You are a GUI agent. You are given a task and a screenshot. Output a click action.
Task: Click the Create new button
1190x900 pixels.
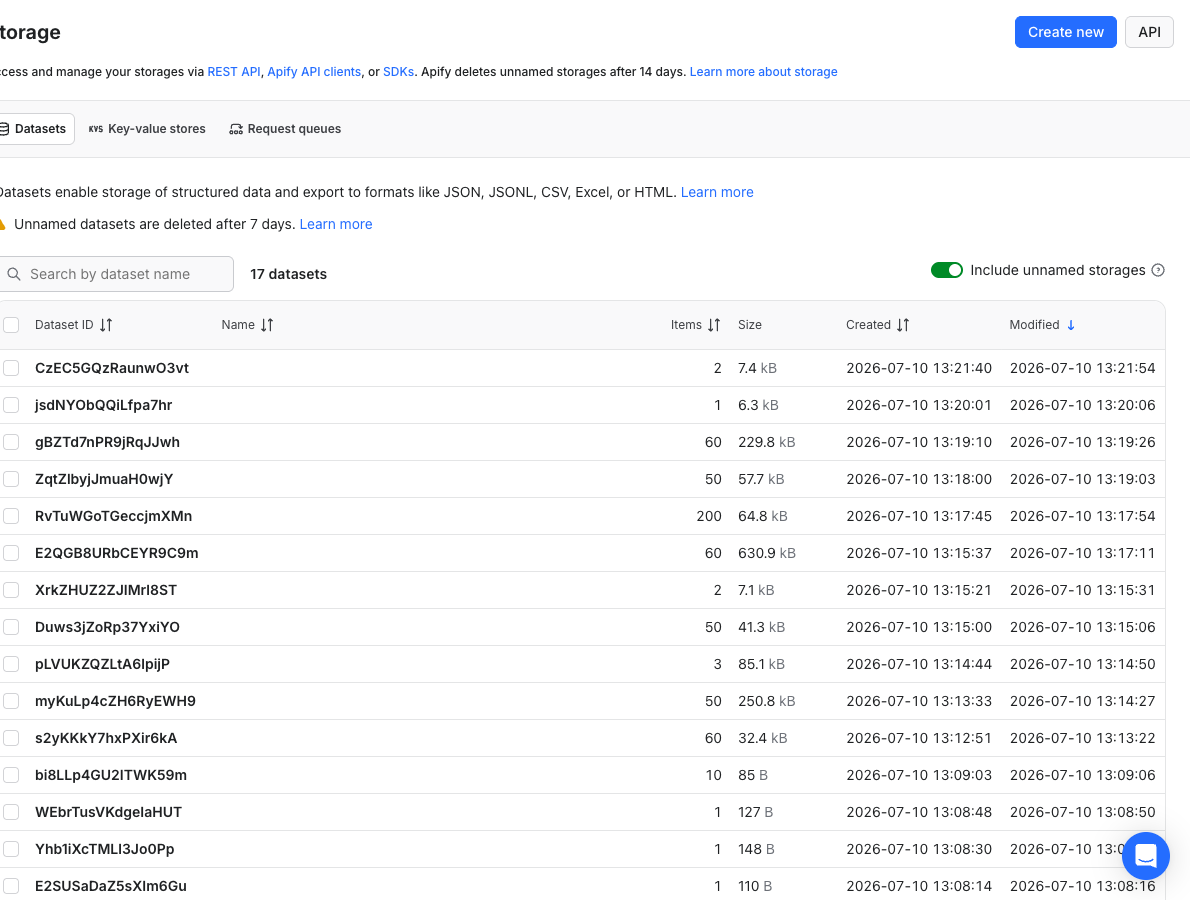(1066, 32)
